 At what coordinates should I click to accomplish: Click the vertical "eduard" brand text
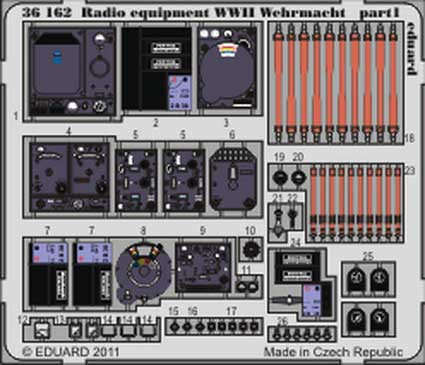(412, 49)
